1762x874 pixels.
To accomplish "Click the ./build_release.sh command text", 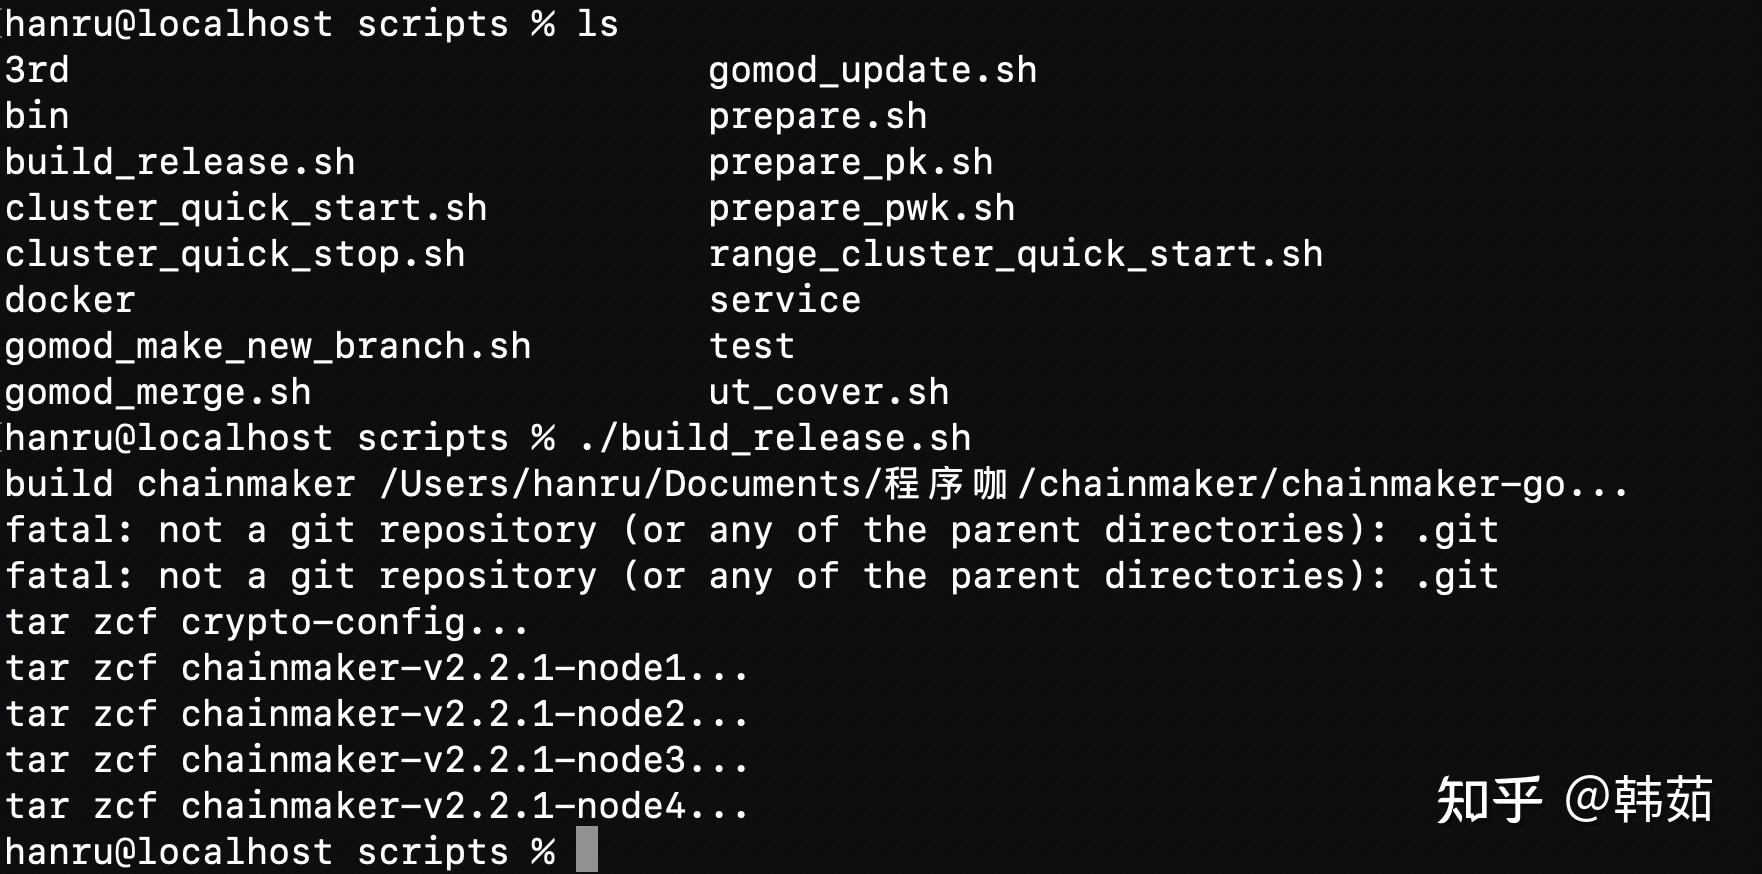I will (774, 438).
